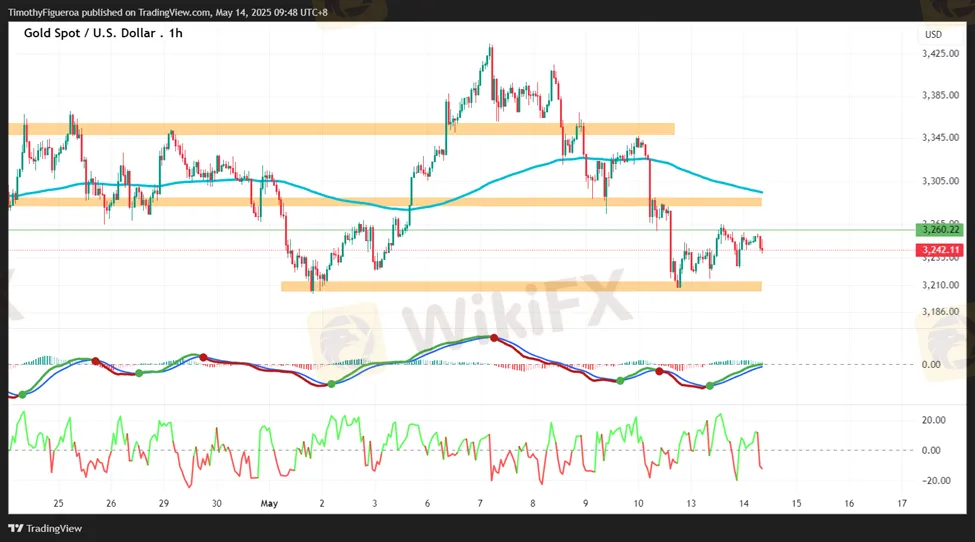Click the red 3,242.11 current price tag

940,250
